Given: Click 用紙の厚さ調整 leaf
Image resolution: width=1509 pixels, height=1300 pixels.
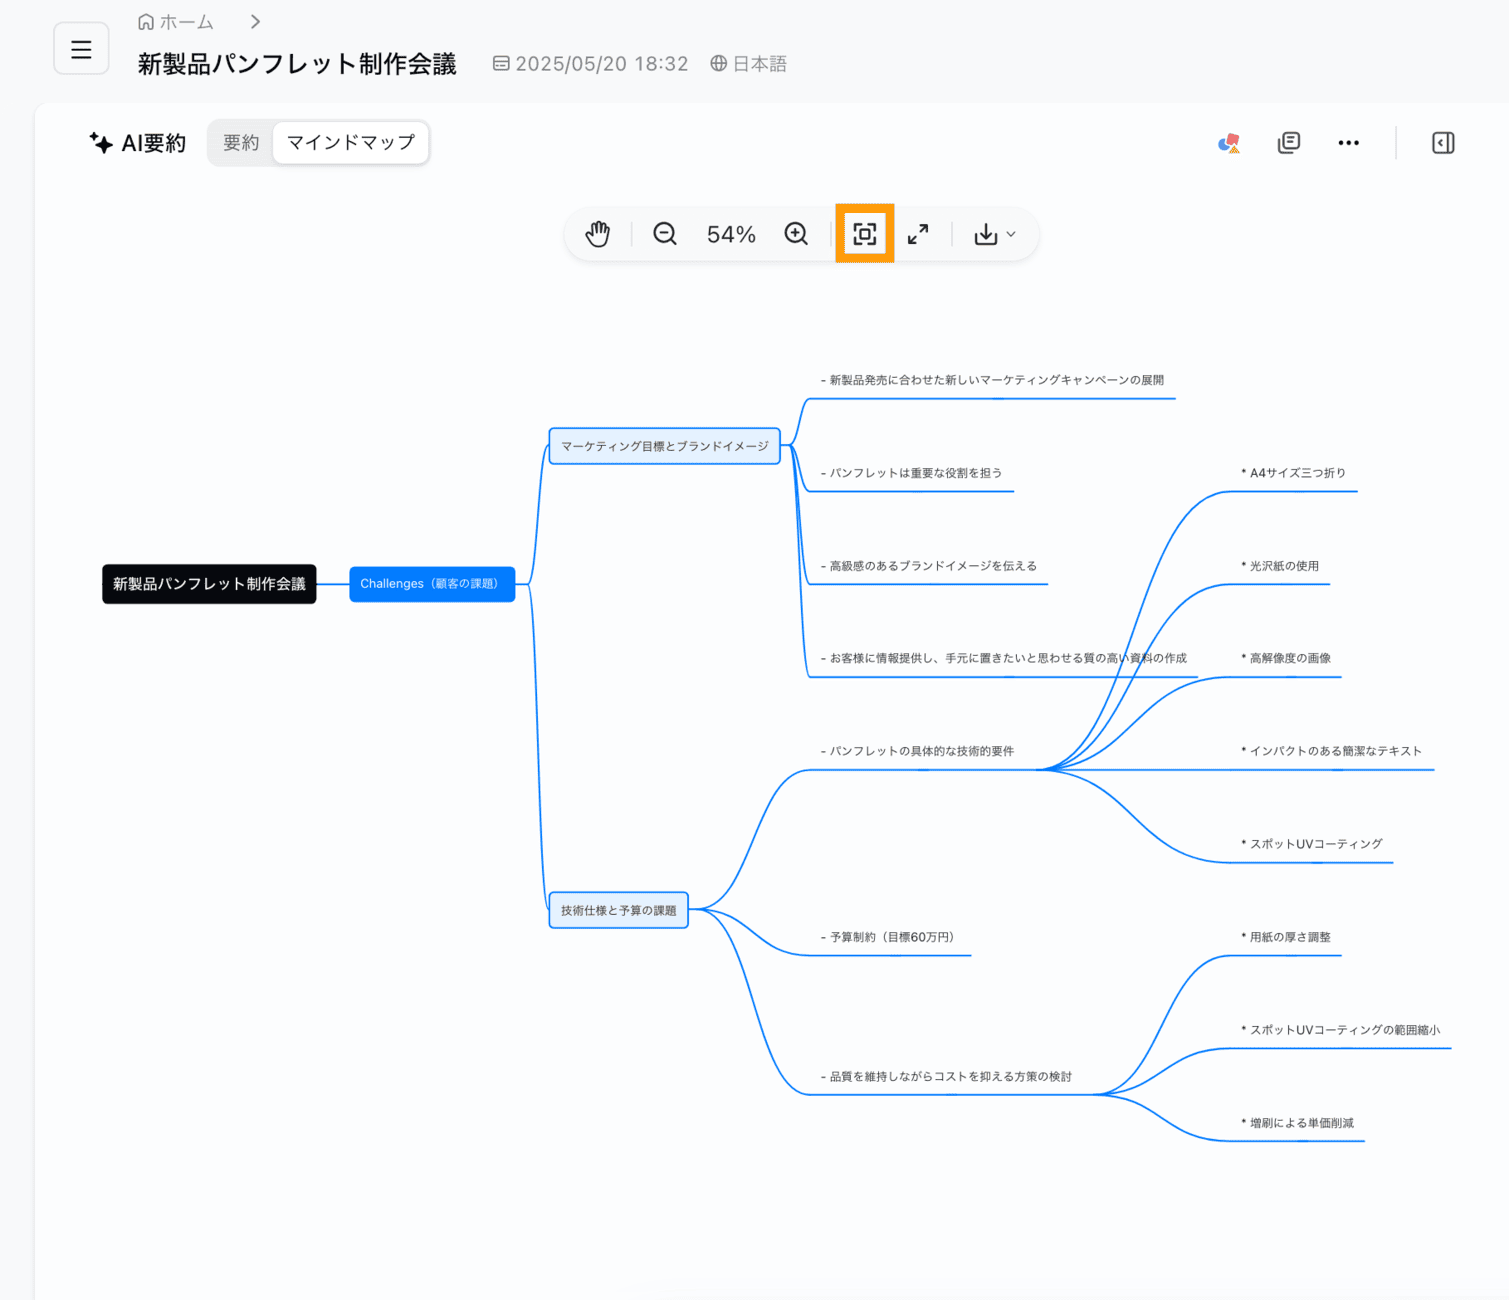Looking at the screenshot, I should 1286,937.
